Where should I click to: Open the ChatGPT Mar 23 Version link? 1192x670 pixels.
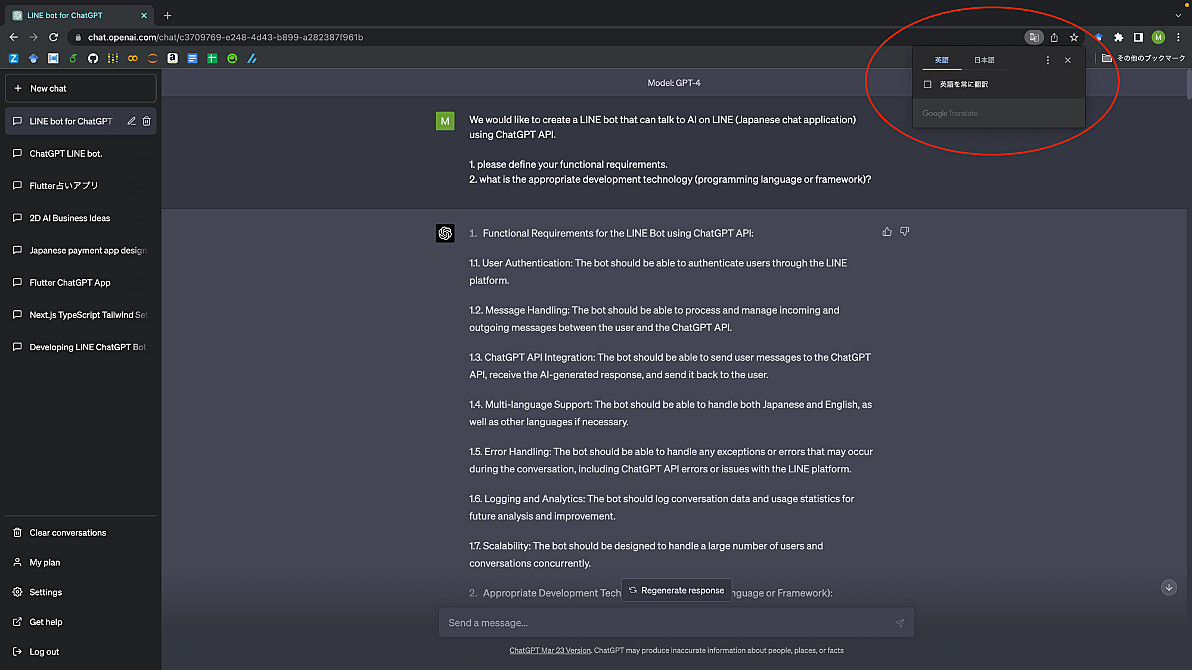click(550, 650)
